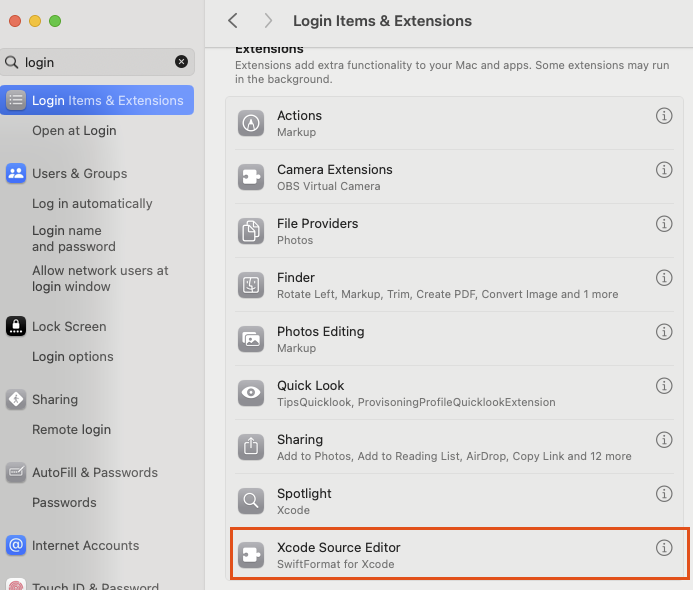Open info for Spotlight extension
The image size is (693, 590).
point(663,493)
